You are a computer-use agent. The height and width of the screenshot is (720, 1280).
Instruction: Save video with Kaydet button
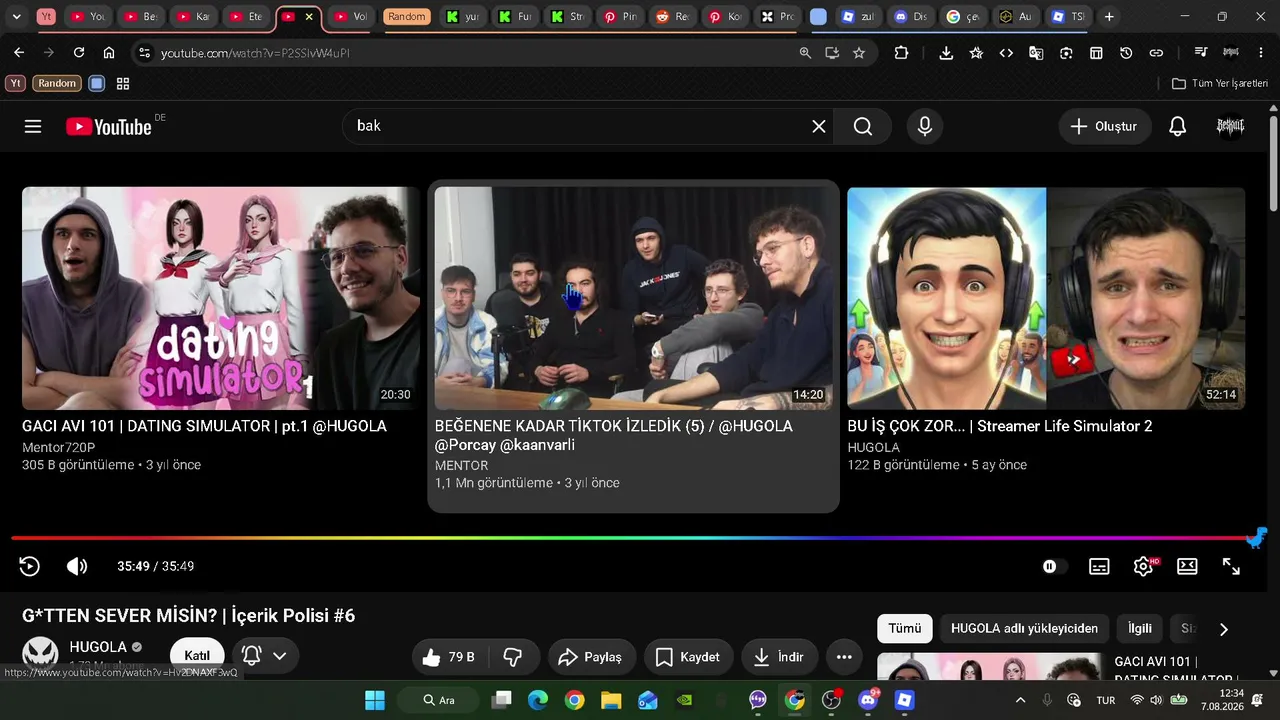688,657
